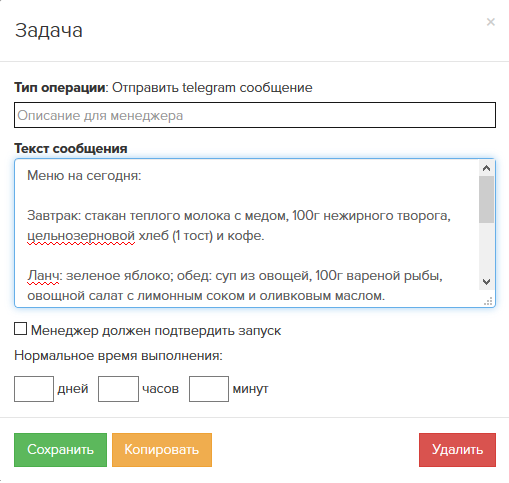Click the 'овощной салат' line in message
The image size is (509, 483).
point(206,296)
